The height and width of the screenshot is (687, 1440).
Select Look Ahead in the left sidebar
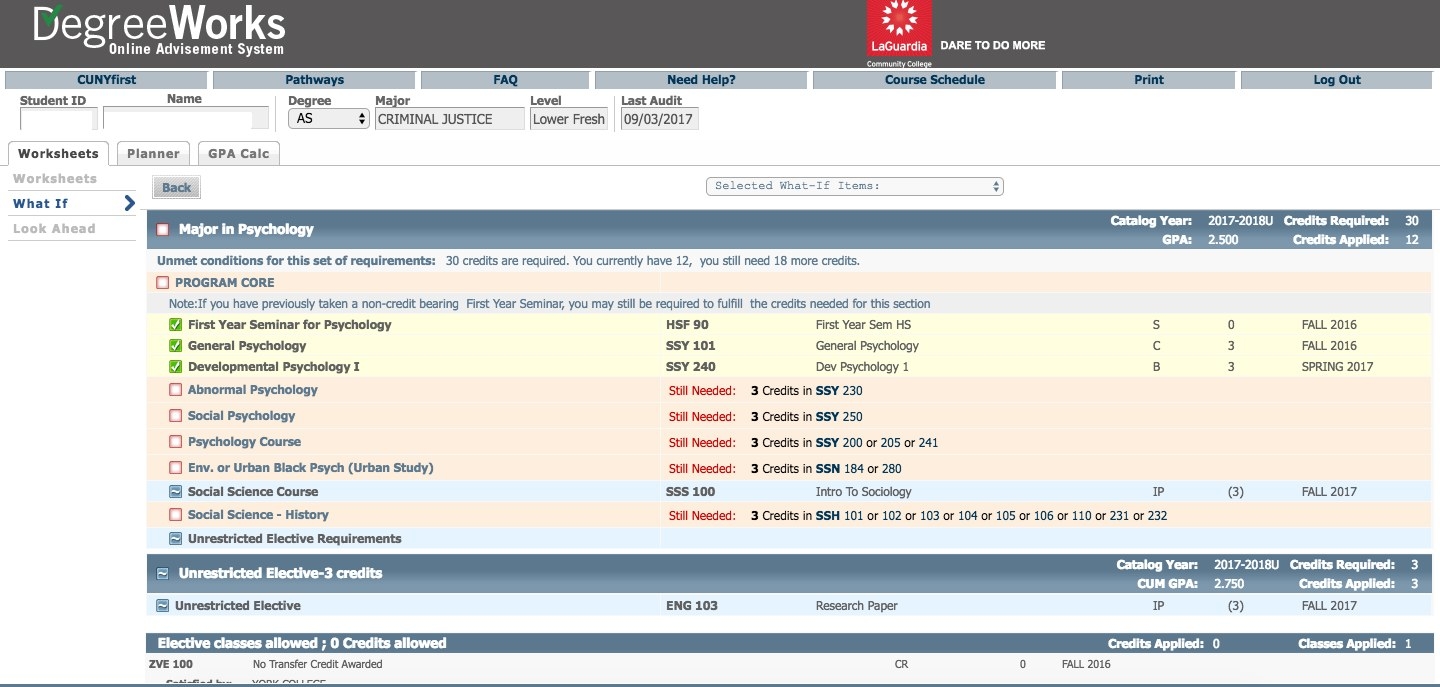[54, 229]
